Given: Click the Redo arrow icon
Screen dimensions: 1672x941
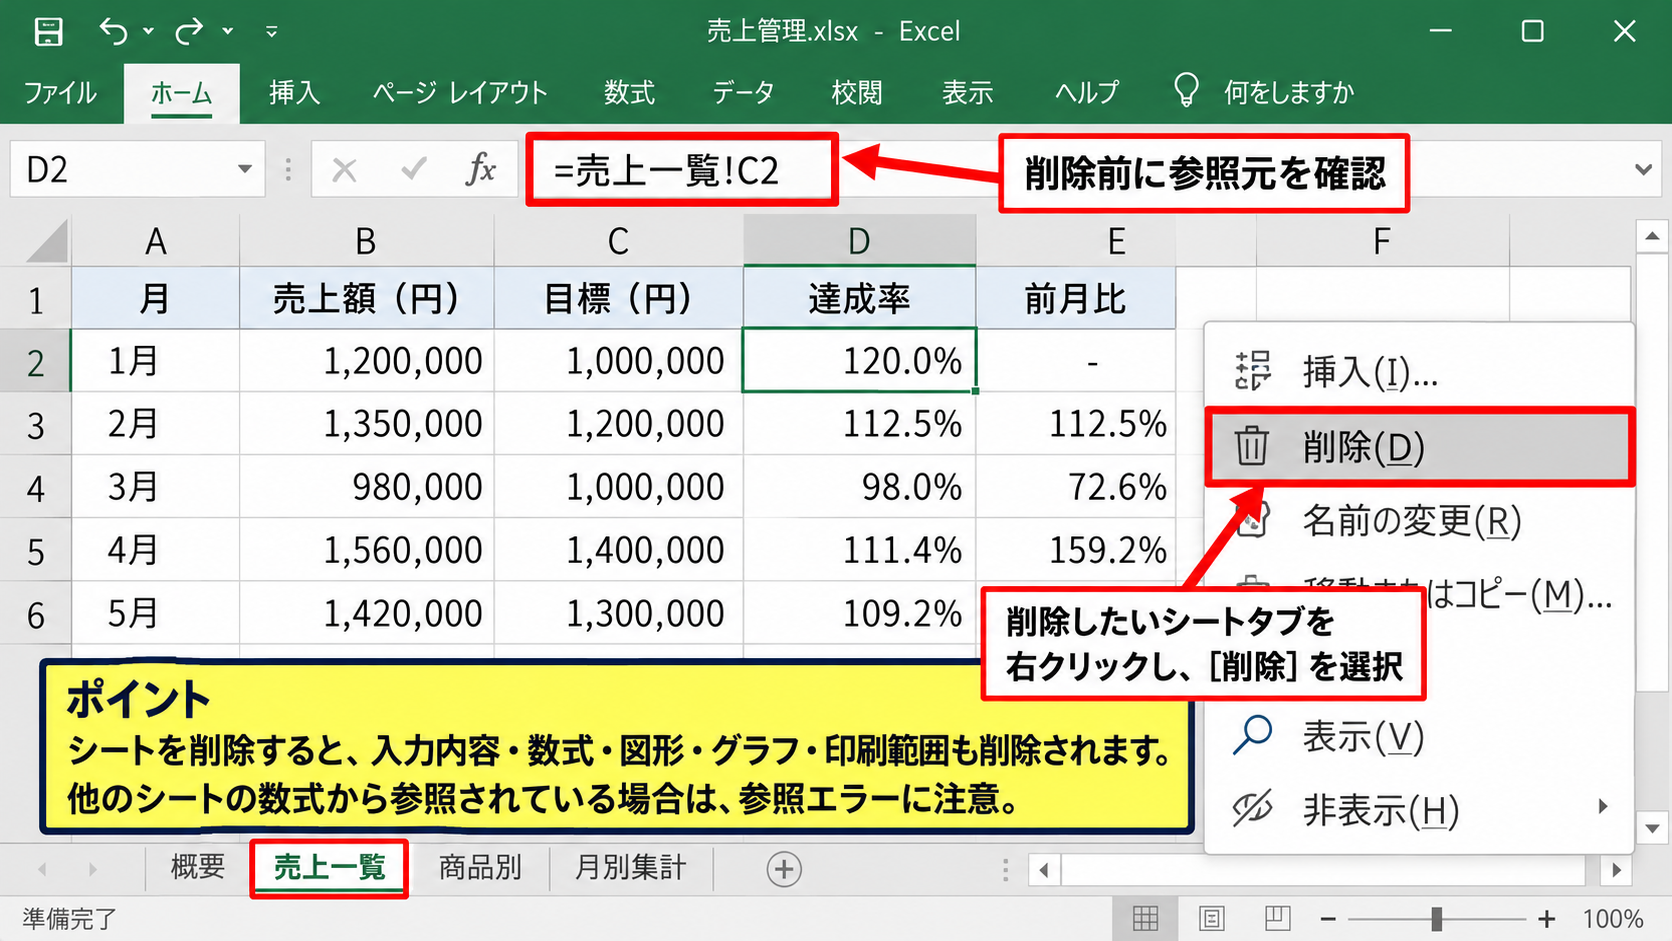Looking at the screenshot, I should (188, 32).
